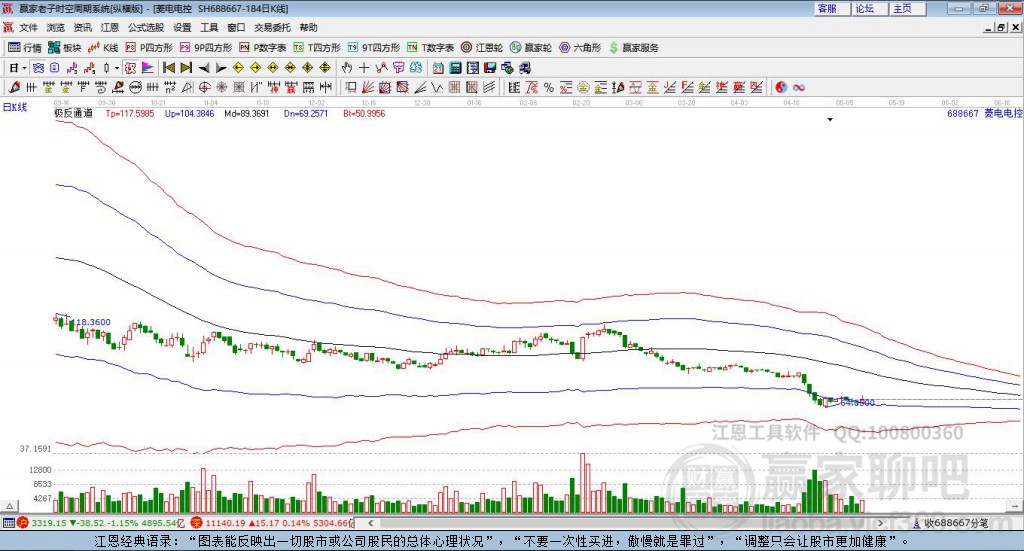
Task: Click the horizontal scrollbar right arrow
Action: 880,523
